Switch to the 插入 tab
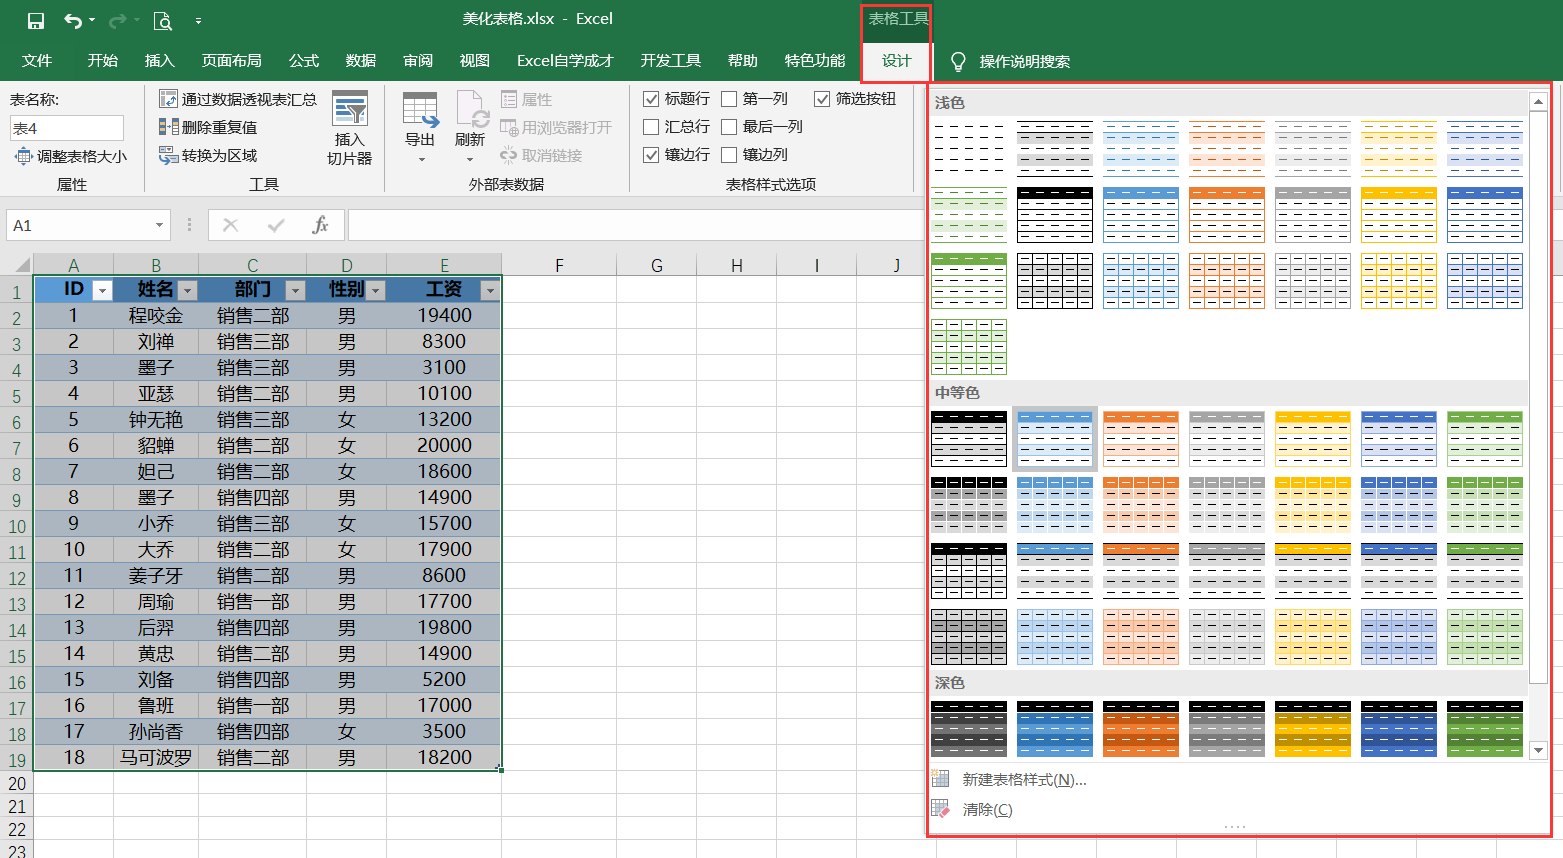The height and width of the screenshot is (858, 1563). click(159, 61)
